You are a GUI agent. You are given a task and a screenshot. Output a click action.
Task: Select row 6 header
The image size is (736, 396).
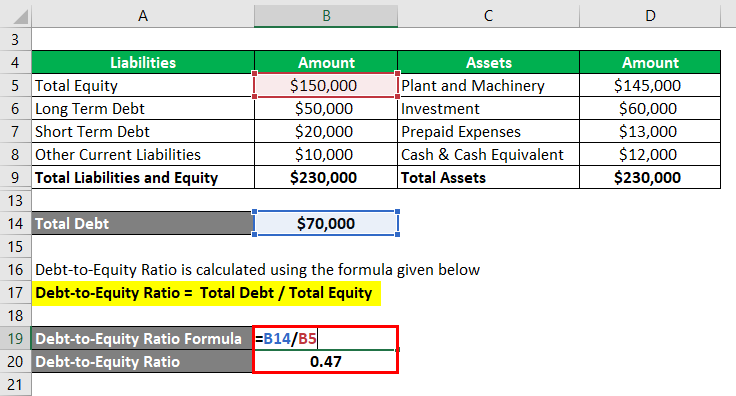coord(15,108)
